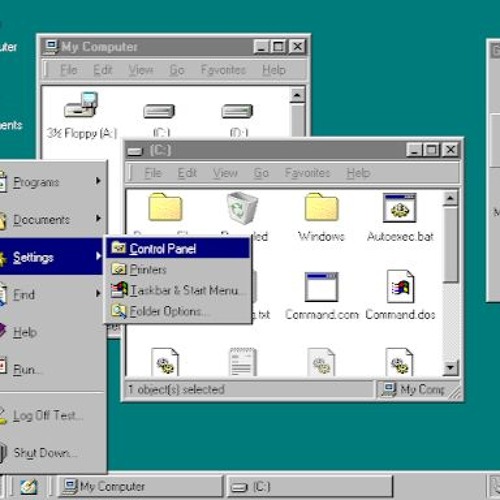Open Taskbar & Start Menu settings
Image resolution: width=500 pixels, height=500 pixels.
tap(178, 290)
